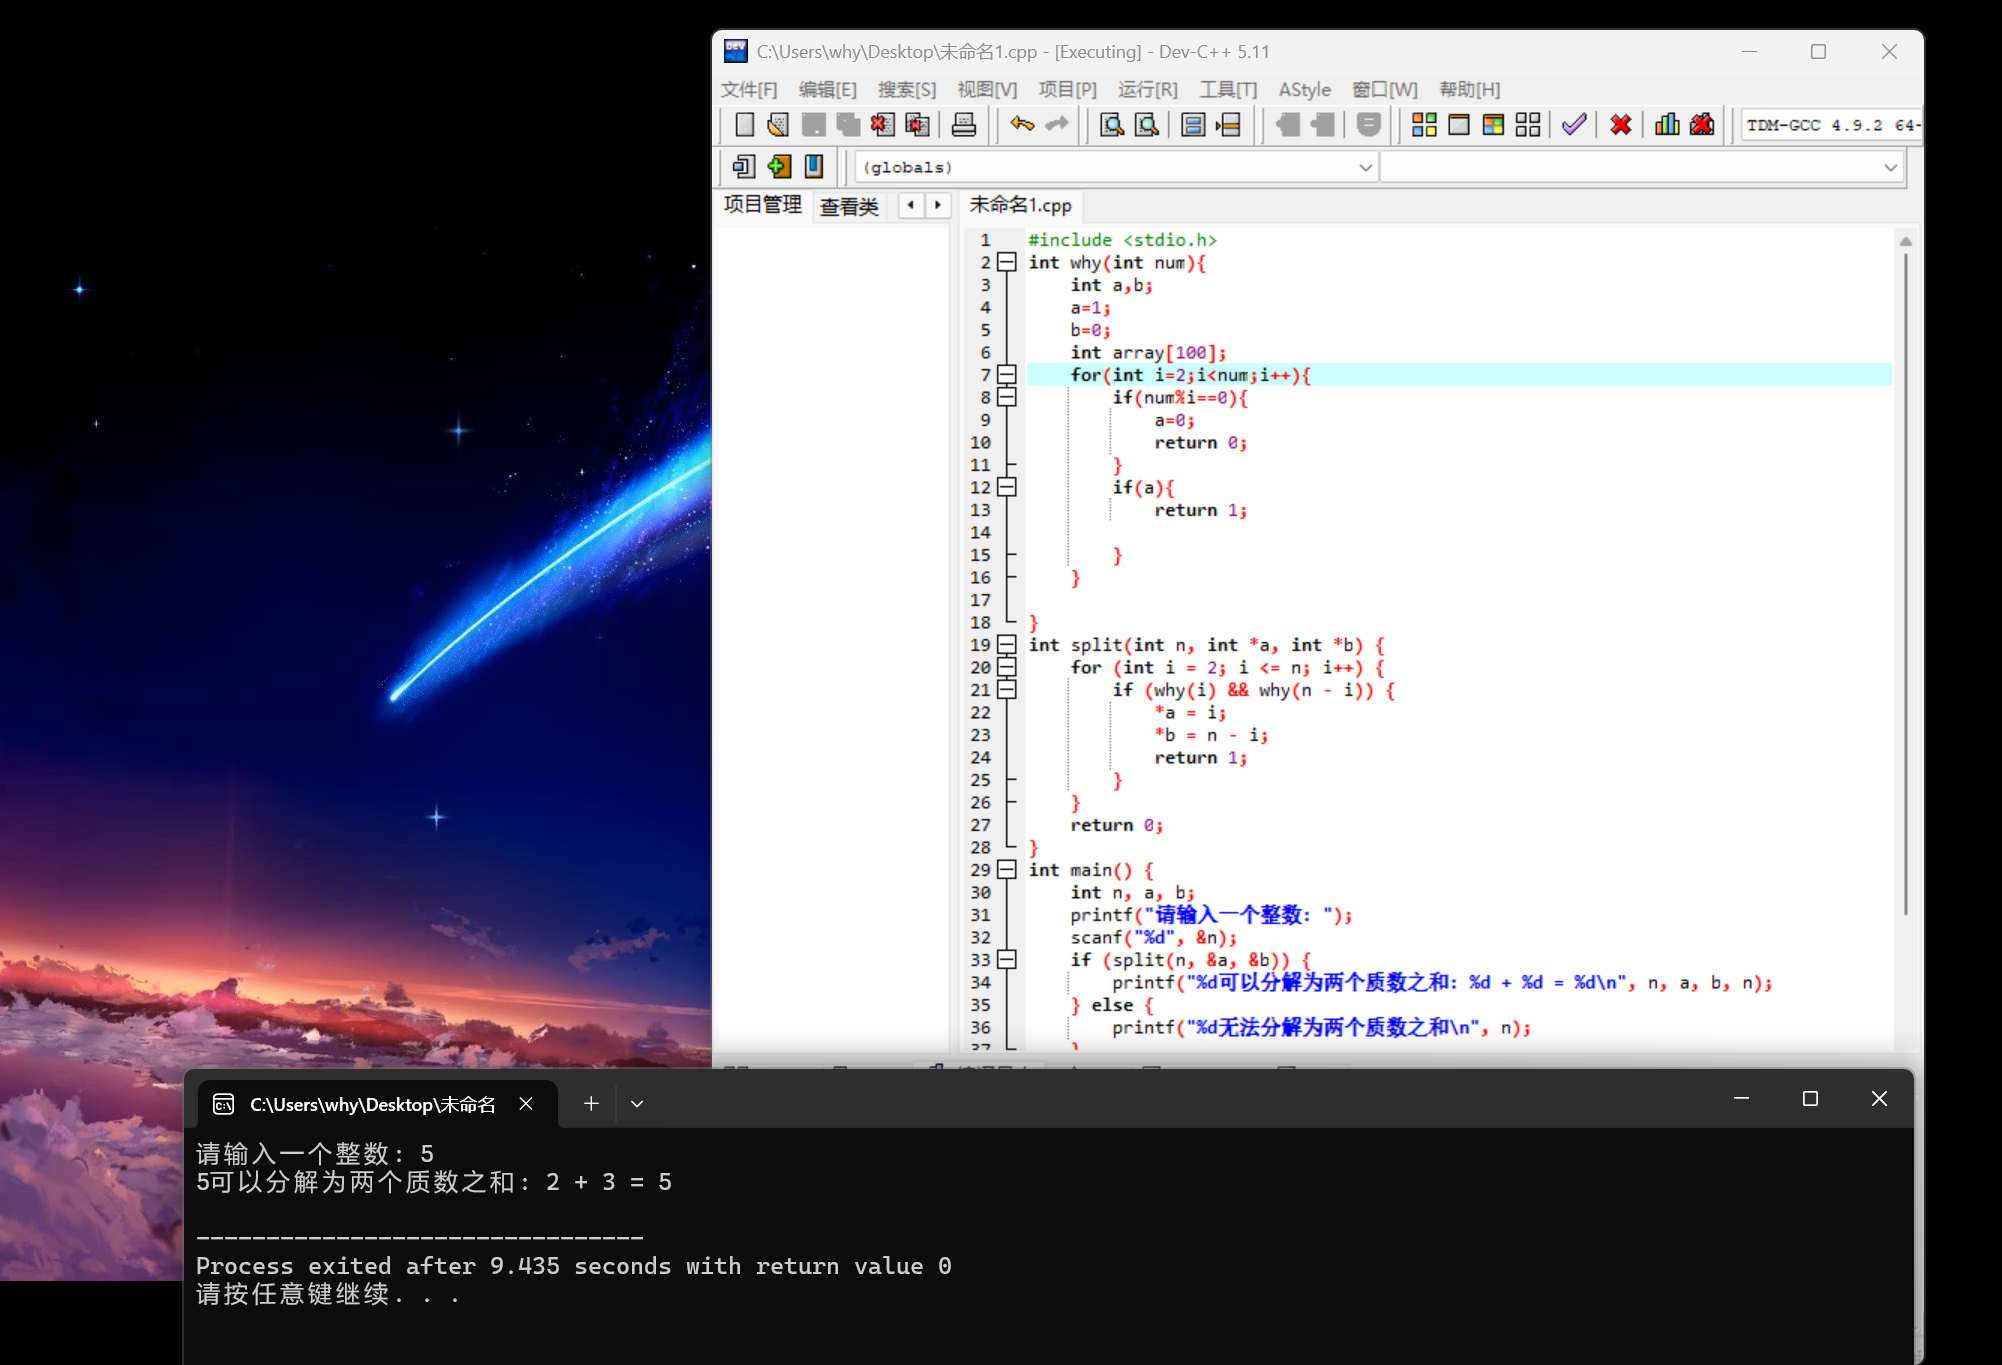This screenshot has height=1365, width=2002.
Task: Click the plus button for new terminal tab
Action: 591,1104
